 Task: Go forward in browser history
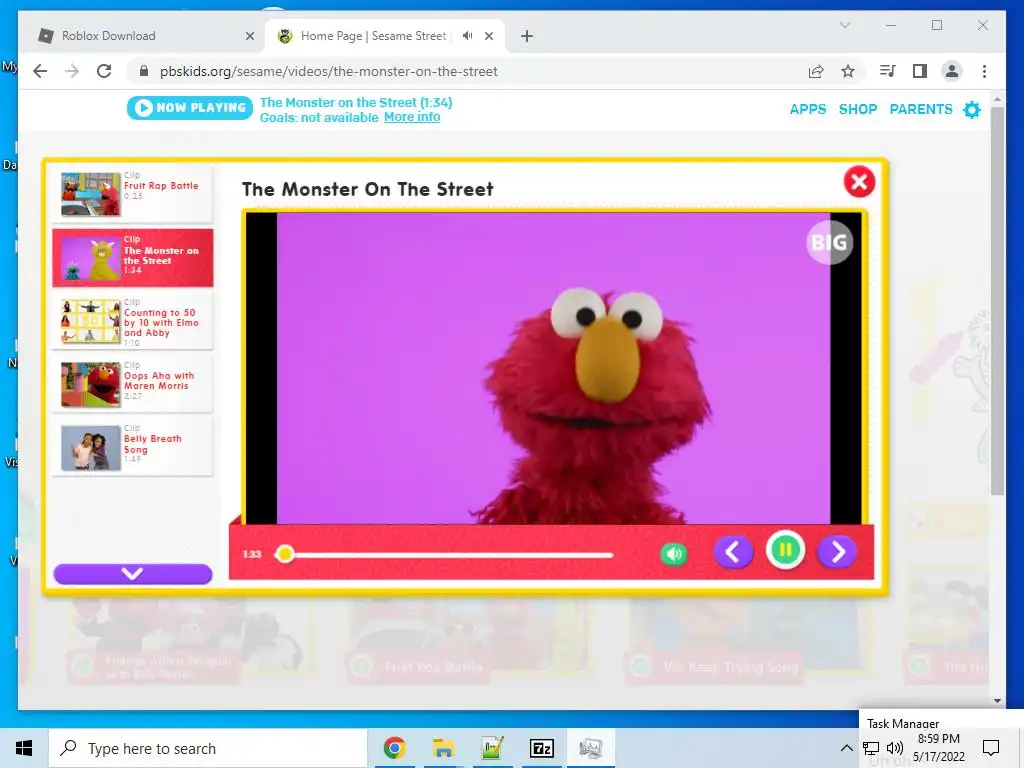(72, 71)
